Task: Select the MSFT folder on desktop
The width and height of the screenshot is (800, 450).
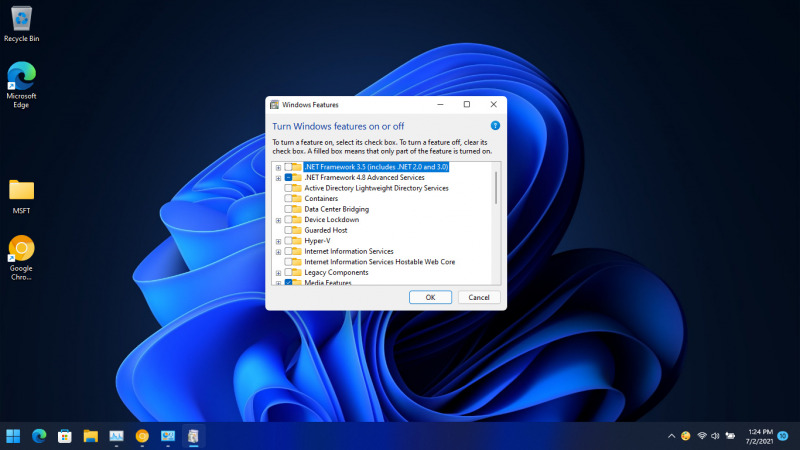Action: point(21,196)
